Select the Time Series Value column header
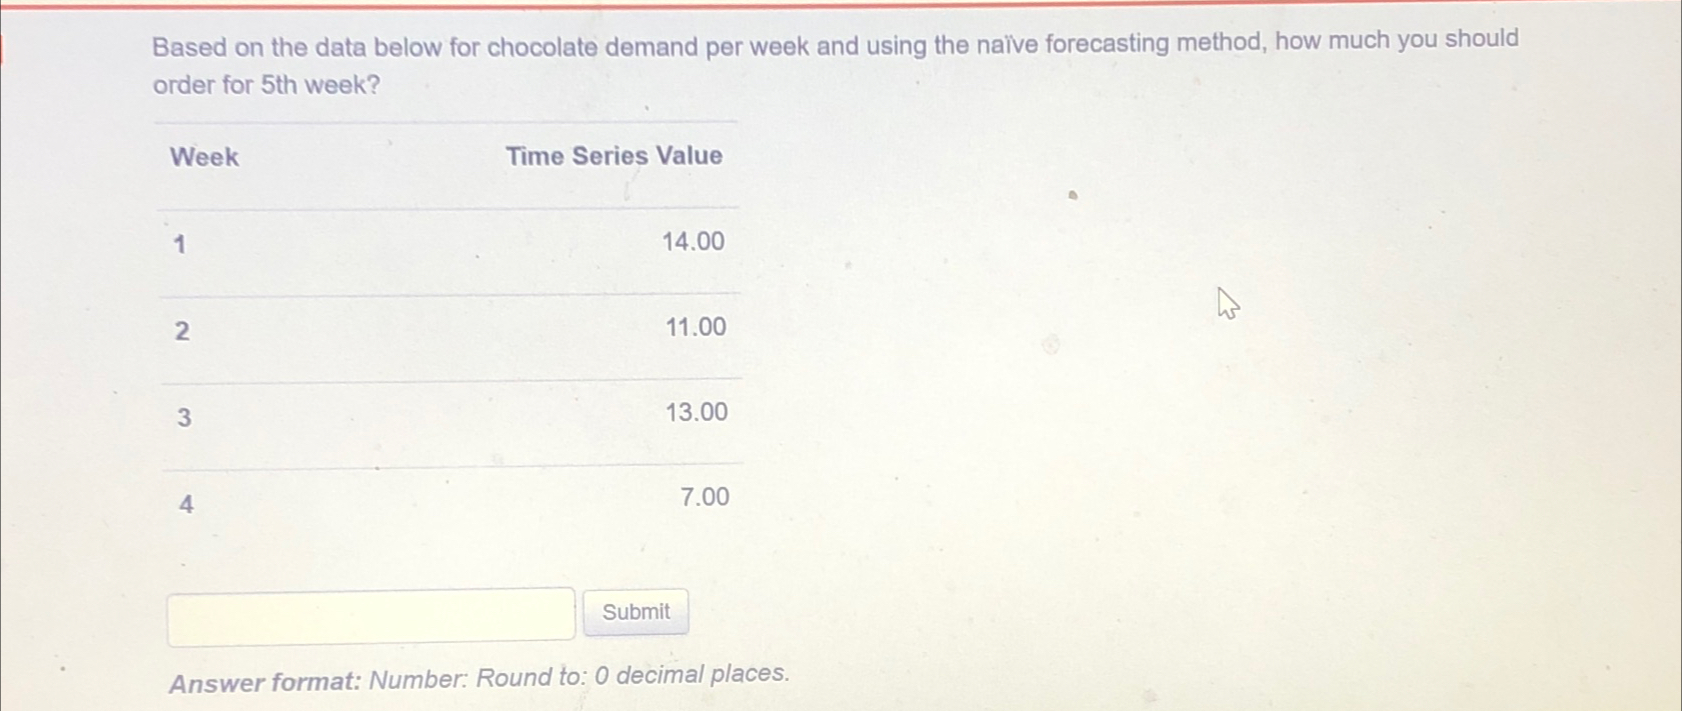The height and width of the screenshot is (711, 1682). pyautogui.click(x=614, y=155)
